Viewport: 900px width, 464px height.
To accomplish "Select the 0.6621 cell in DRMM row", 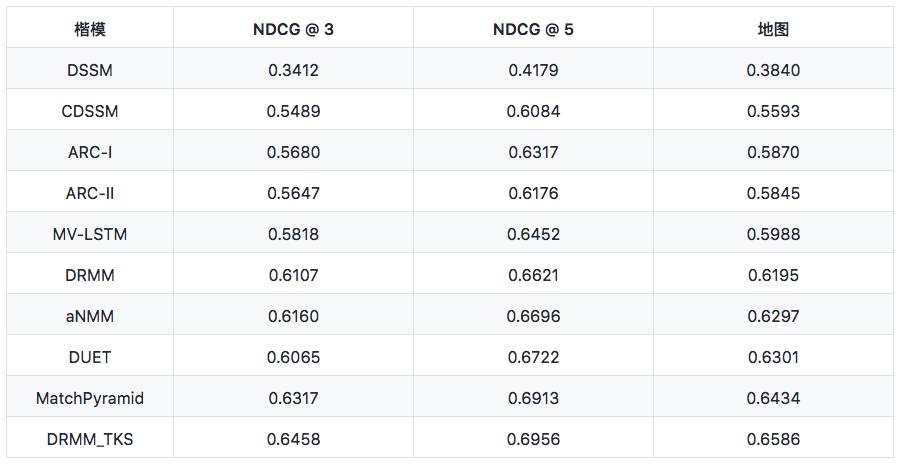I will [533, 275].
